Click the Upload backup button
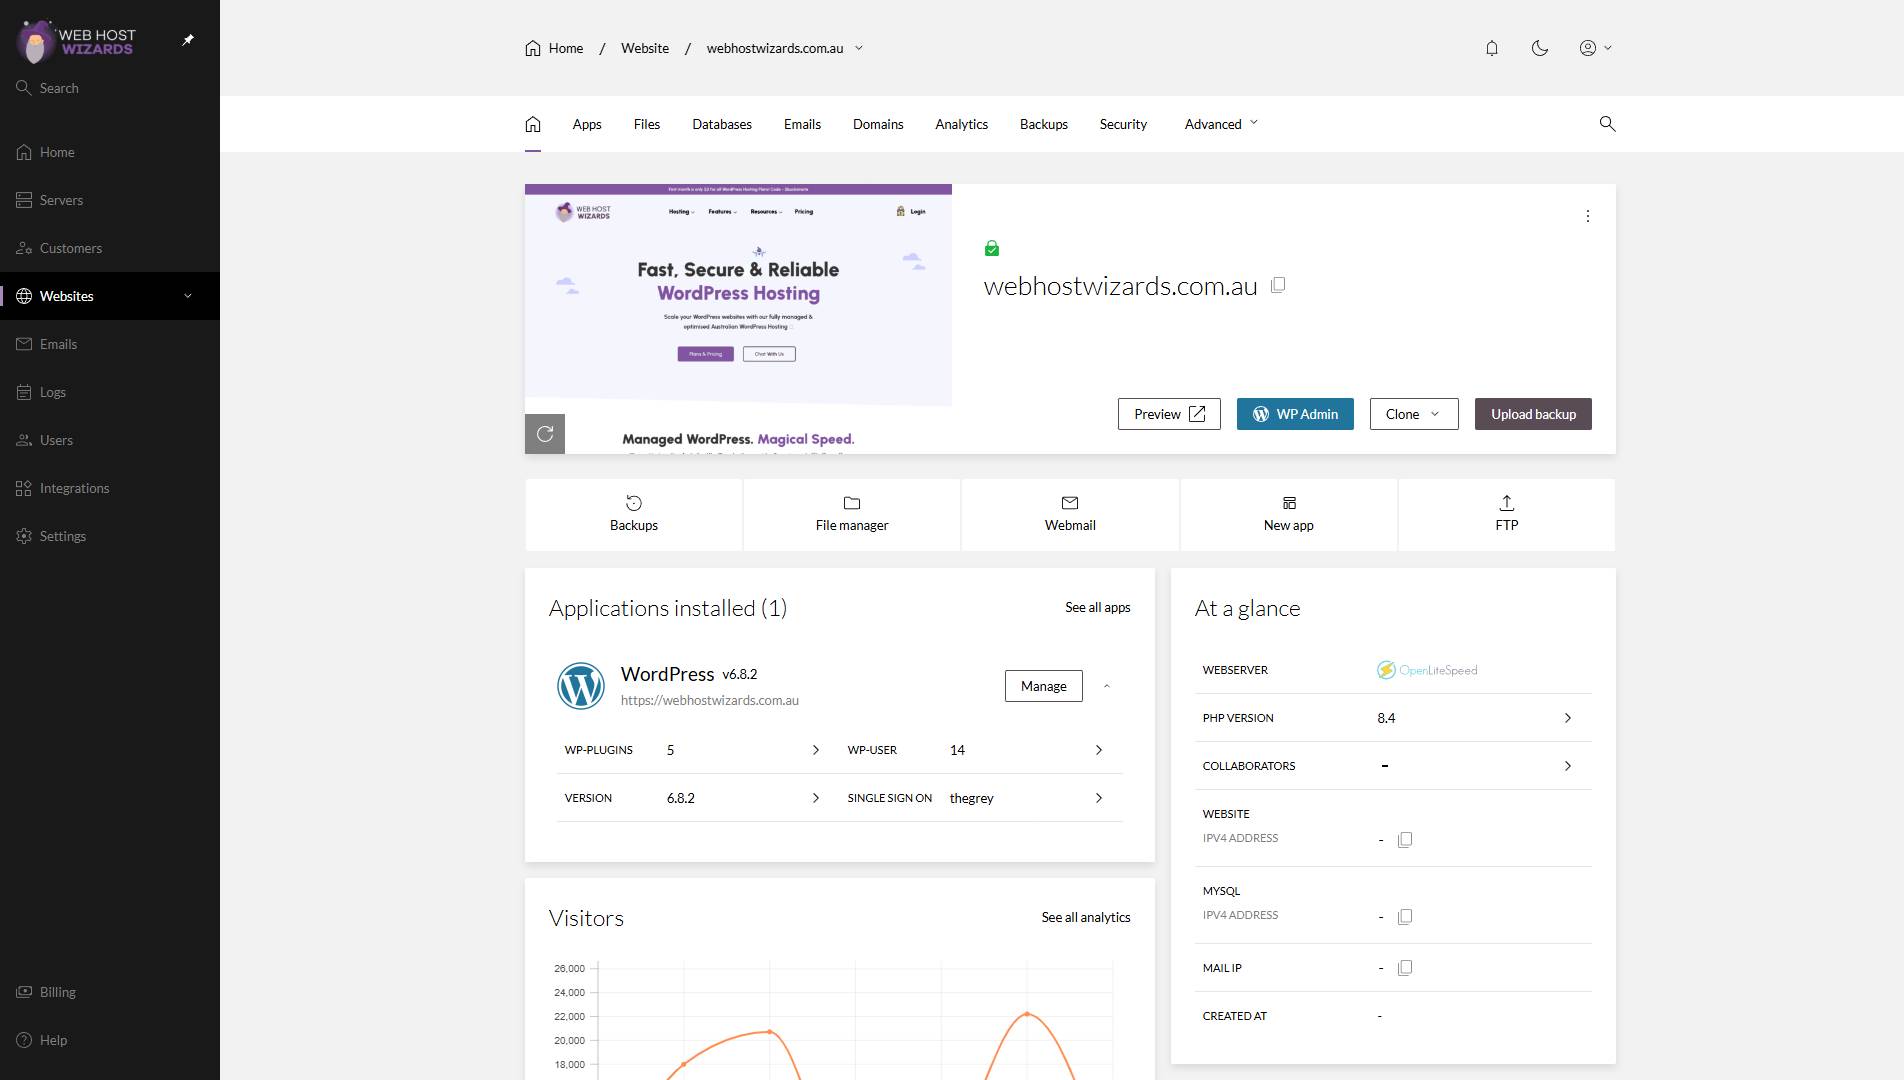Viewport: 1904px width, 1080px height. (x=1533, y=414)
